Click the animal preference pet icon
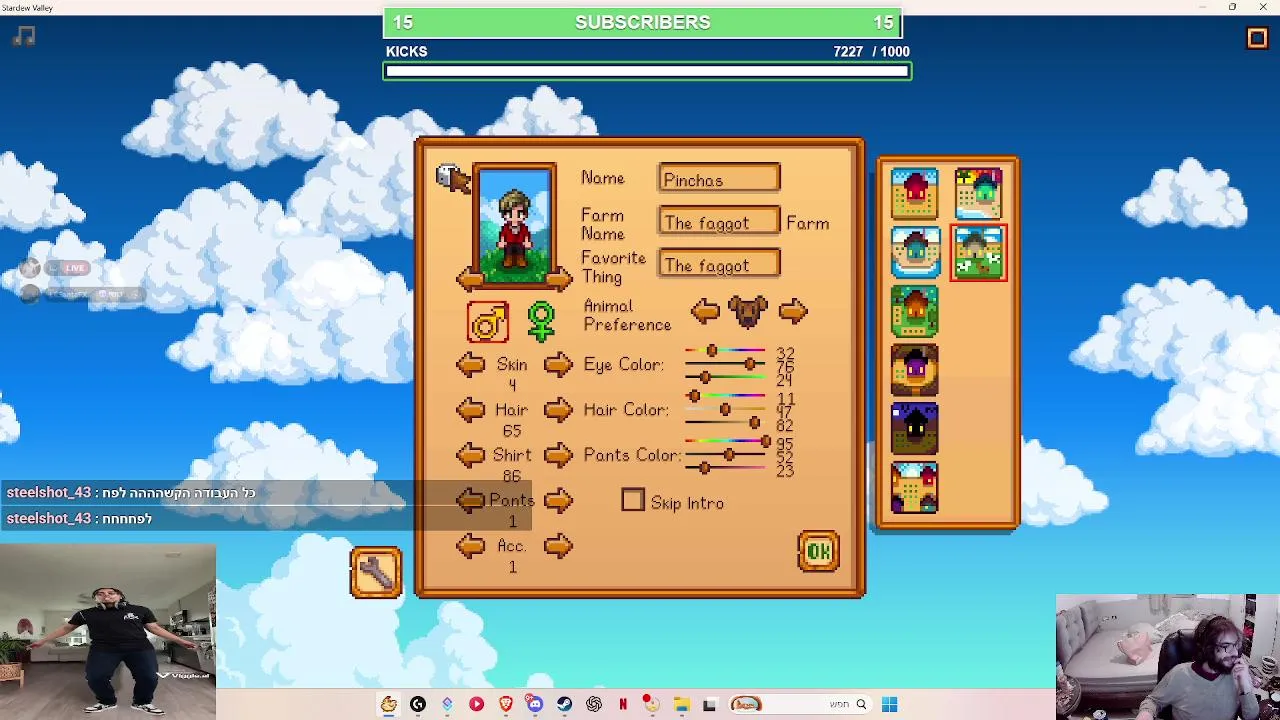Image resolution: width=1280 pixels, height=720 pixels. [748, 311]
